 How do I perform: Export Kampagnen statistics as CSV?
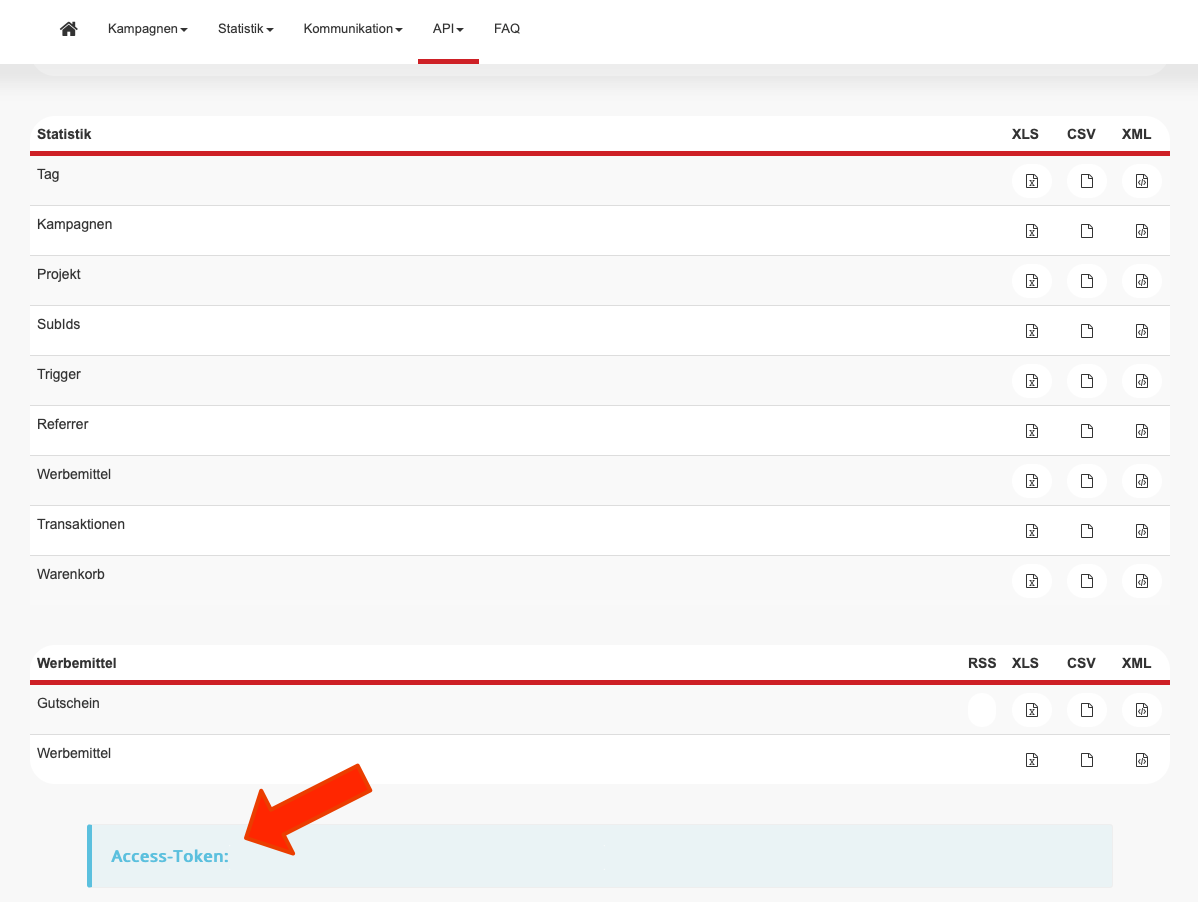point(1086,231)
